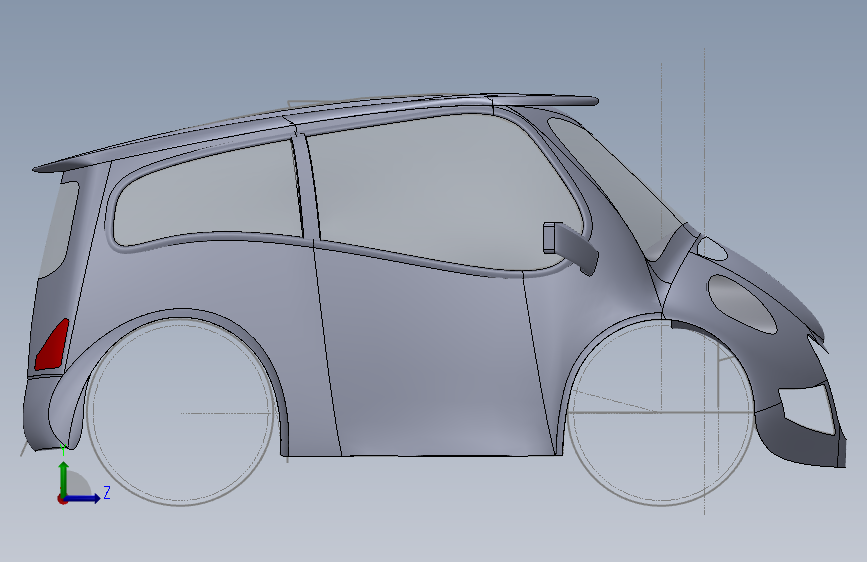Click the red origin dot of triad
The image size is (867, 562).
pos(62,499)
